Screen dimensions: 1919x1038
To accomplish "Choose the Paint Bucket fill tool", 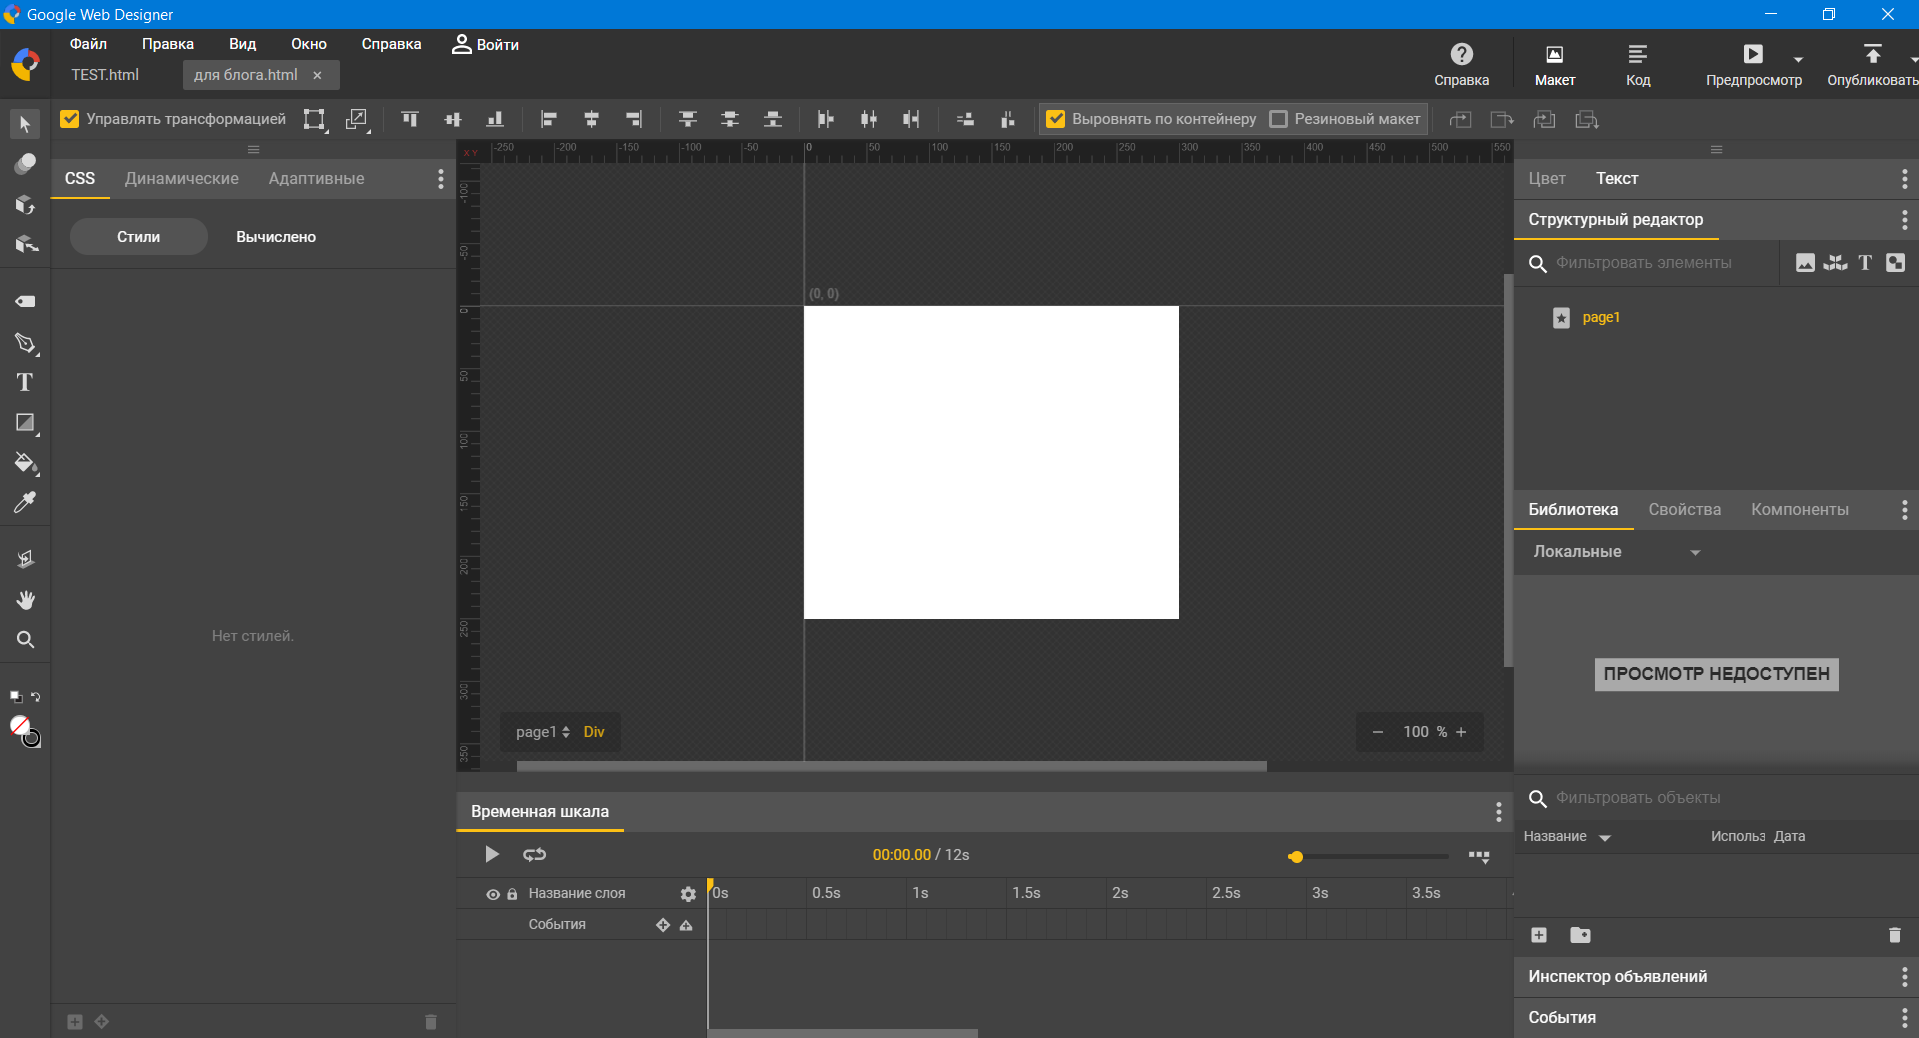I will tap(25, 463).
